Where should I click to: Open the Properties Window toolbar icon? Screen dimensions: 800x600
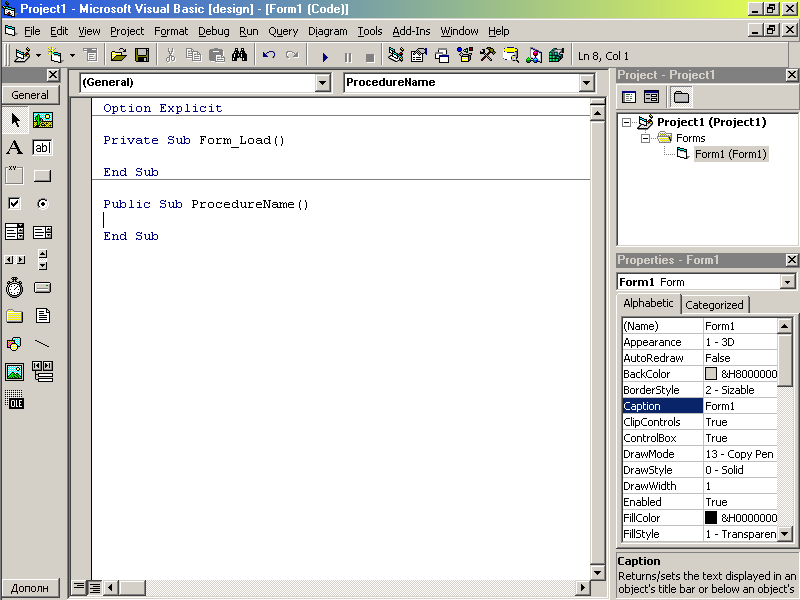pos(418,55)
